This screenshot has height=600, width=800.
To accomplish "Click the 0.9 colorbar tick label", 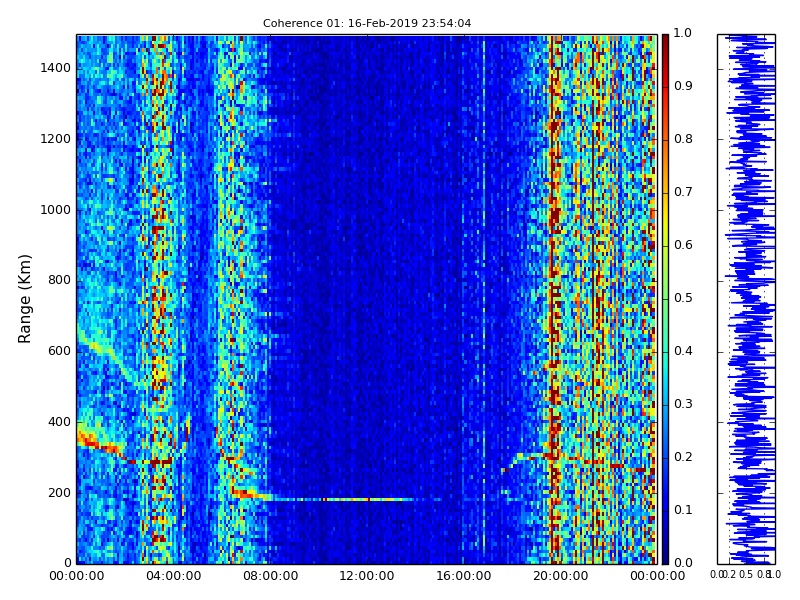I will tap(683, 86).
